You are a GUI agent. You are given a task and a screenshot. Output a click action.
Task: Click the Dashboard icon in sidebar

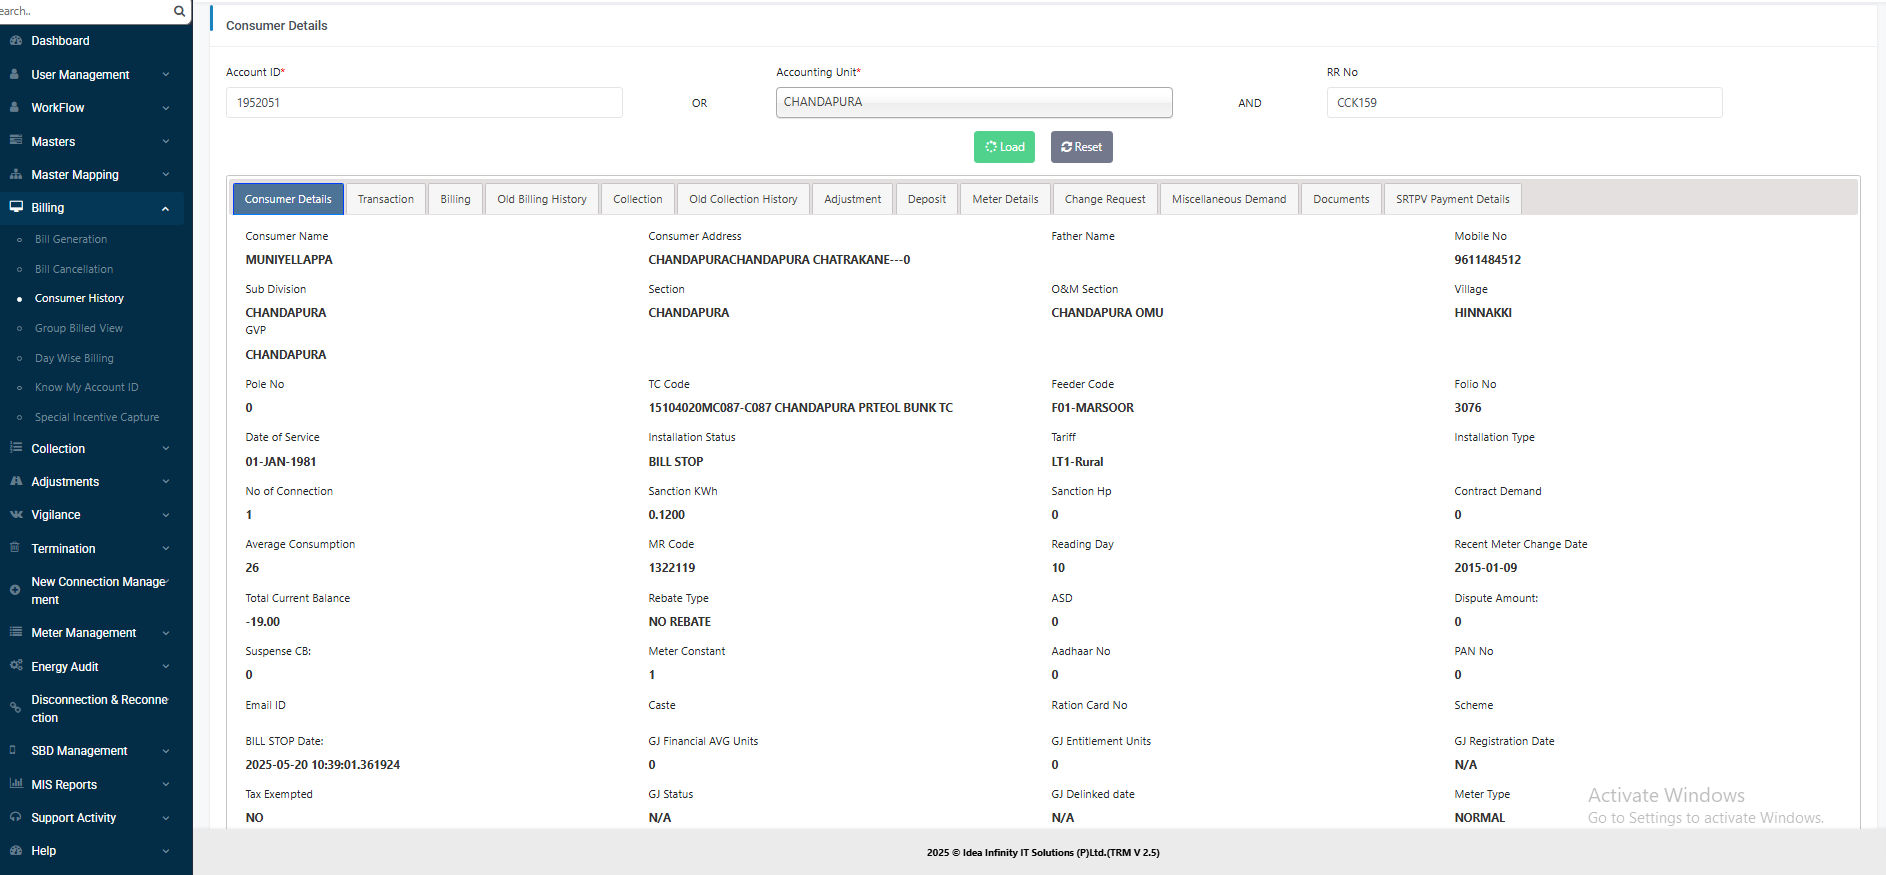(15, 41)
